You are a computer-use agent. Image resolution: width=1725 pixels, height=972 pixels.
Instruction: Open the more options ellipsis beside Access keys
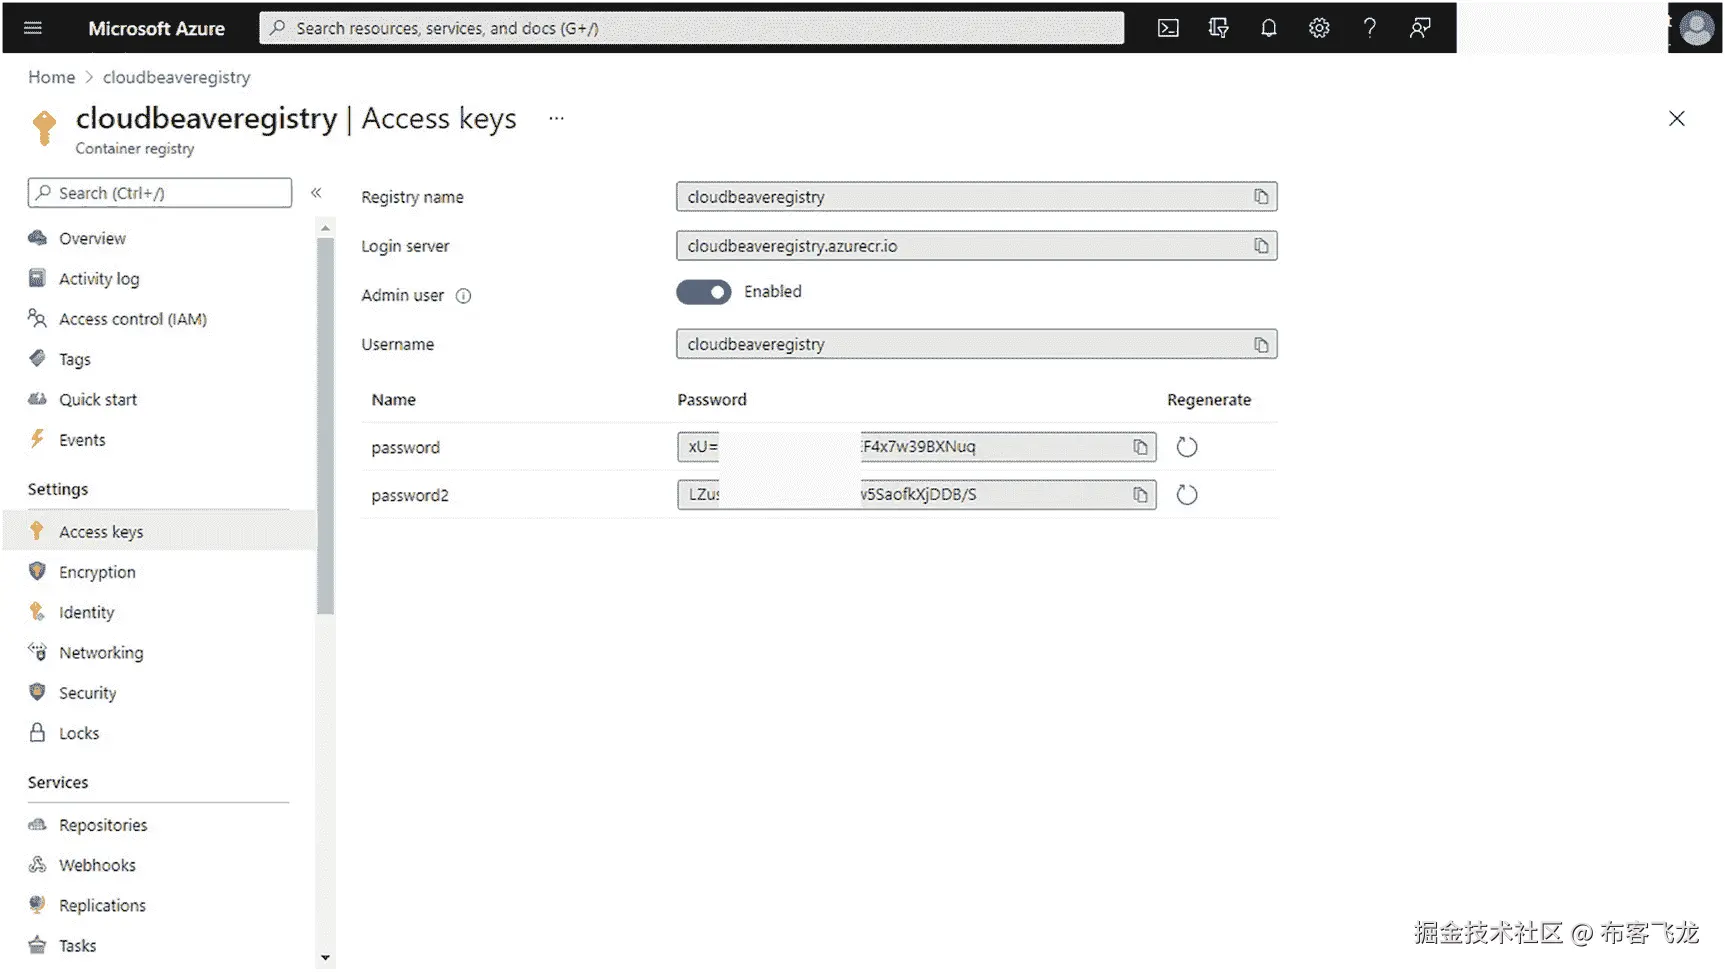click(557, 118)
